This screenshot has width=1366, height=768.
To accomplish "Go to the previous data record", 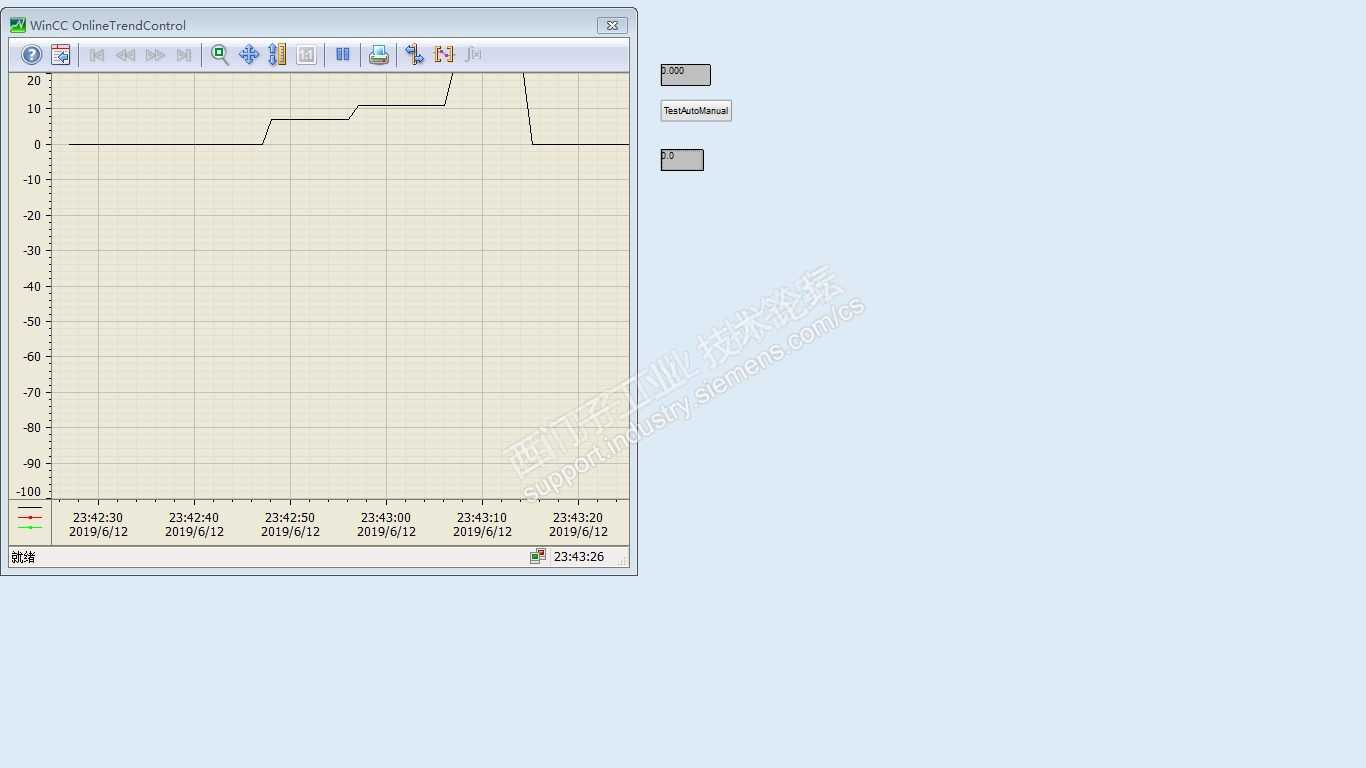I will point(125,55).
